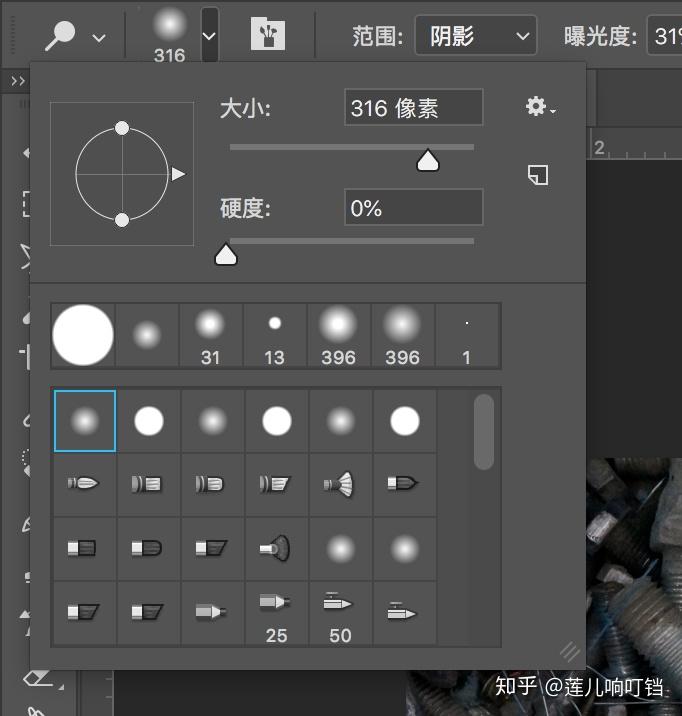Select the Eraser tool in left toolbar
The width and height of the screenshot is (682, 716).
(x=38, y=679)
